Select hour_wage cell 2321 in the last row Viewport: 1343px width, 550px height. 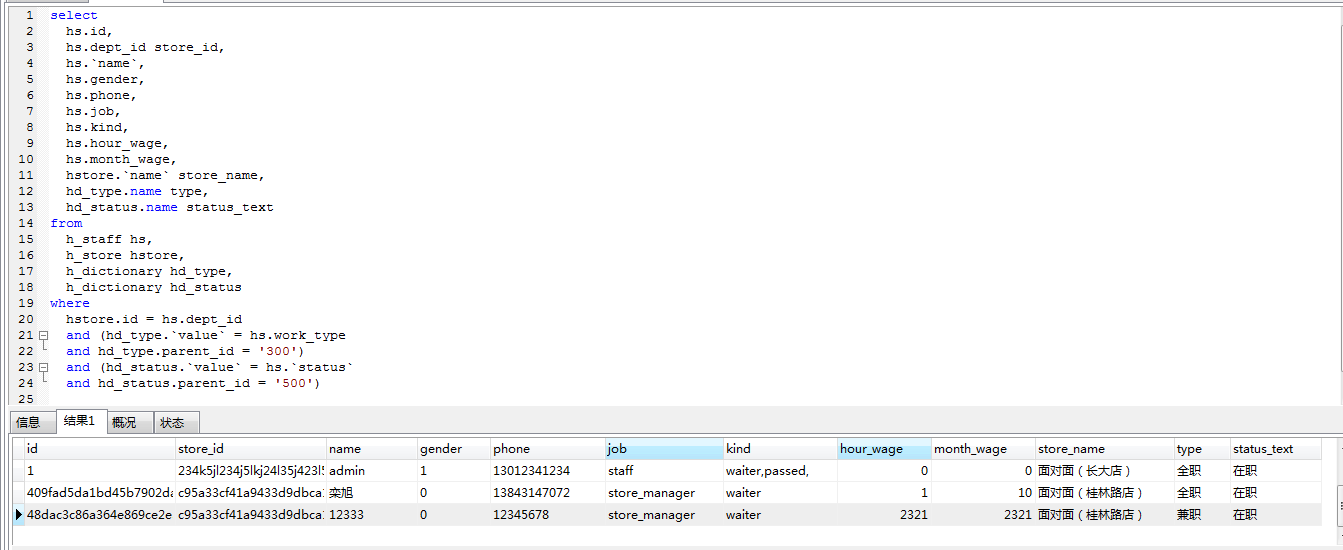coord(885,515)
